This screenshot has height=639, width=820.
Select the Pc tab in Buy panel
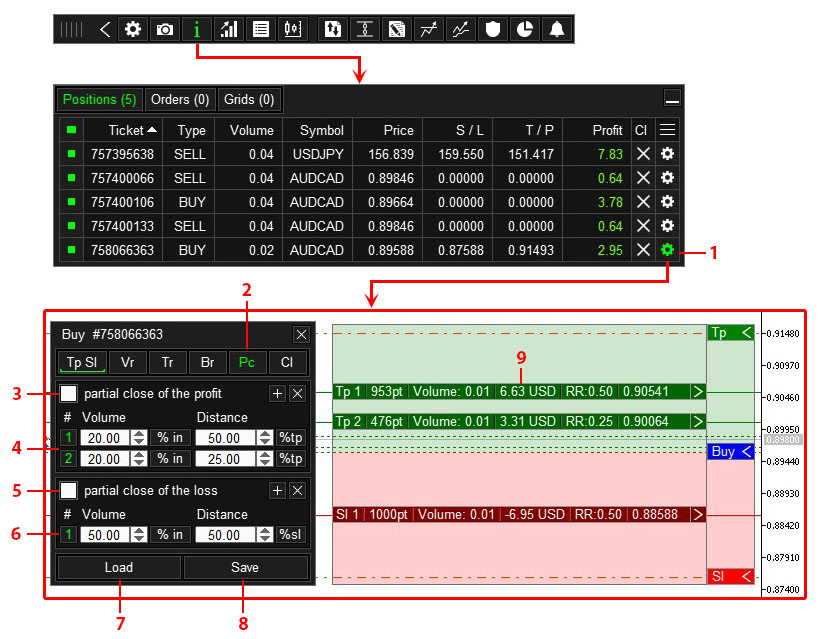coord(246,362)
